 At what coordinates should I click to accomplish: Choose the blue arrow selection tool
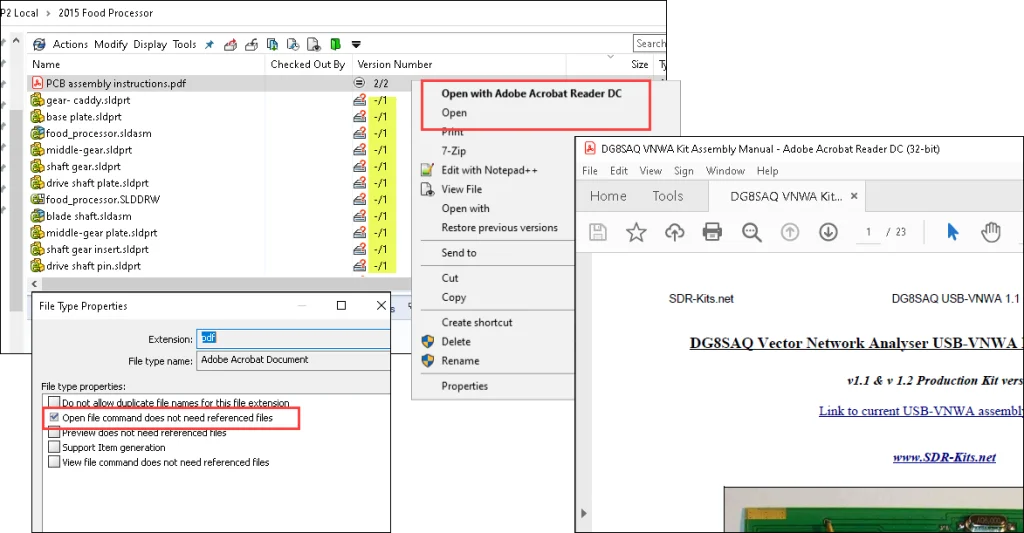[952, 232]
